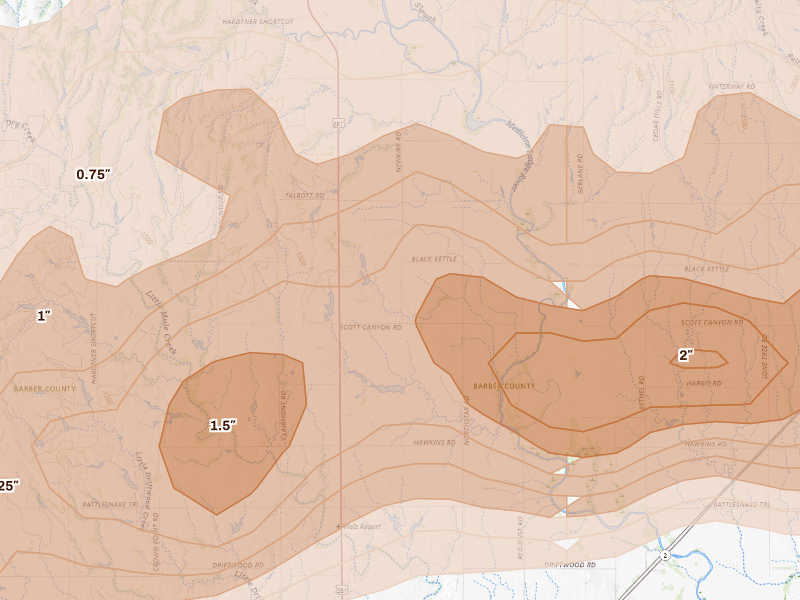The width and height of the screenshot is (800, 600).
Task: Click the 2" rainfall contour label
Action: pos(686,355)
